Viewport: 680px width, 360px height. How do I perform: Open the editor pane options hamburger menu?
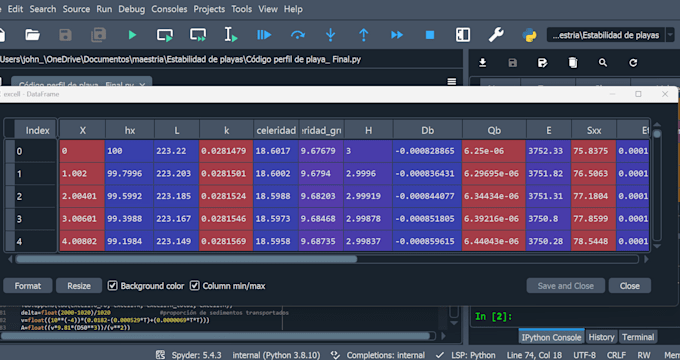452,82
